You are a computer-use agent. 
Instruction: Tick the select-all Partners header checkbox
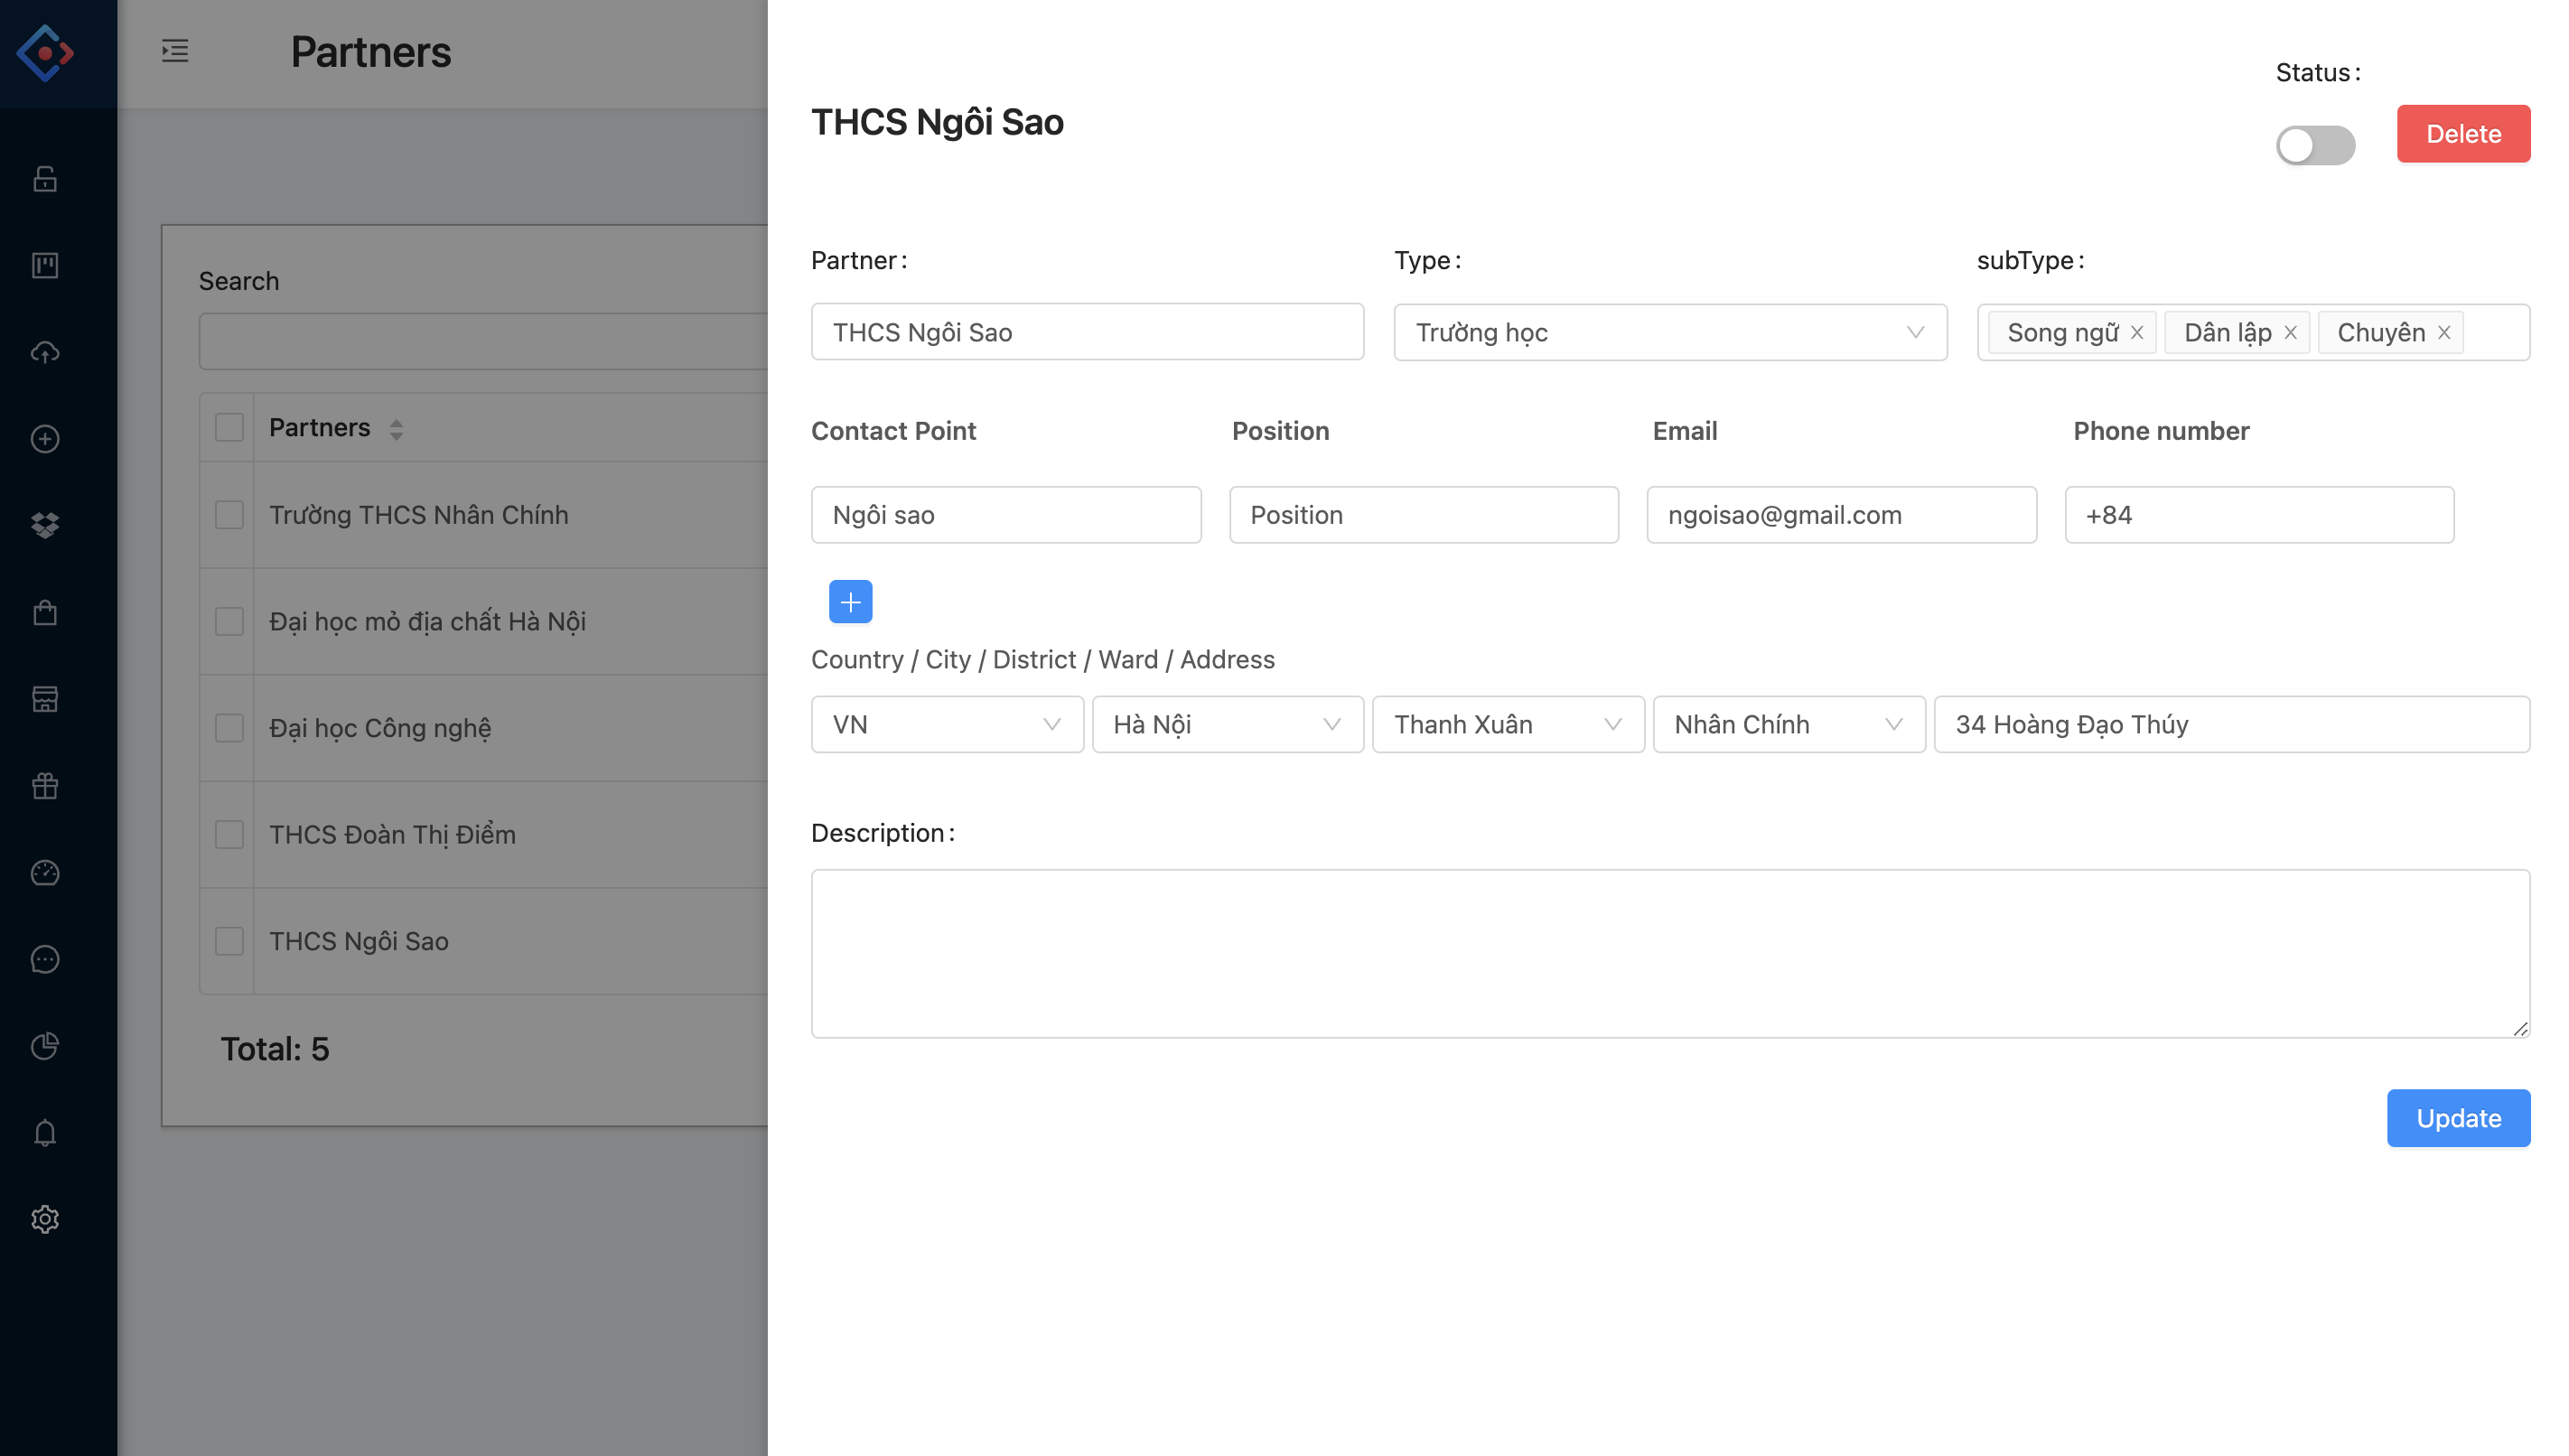point(229,428)
